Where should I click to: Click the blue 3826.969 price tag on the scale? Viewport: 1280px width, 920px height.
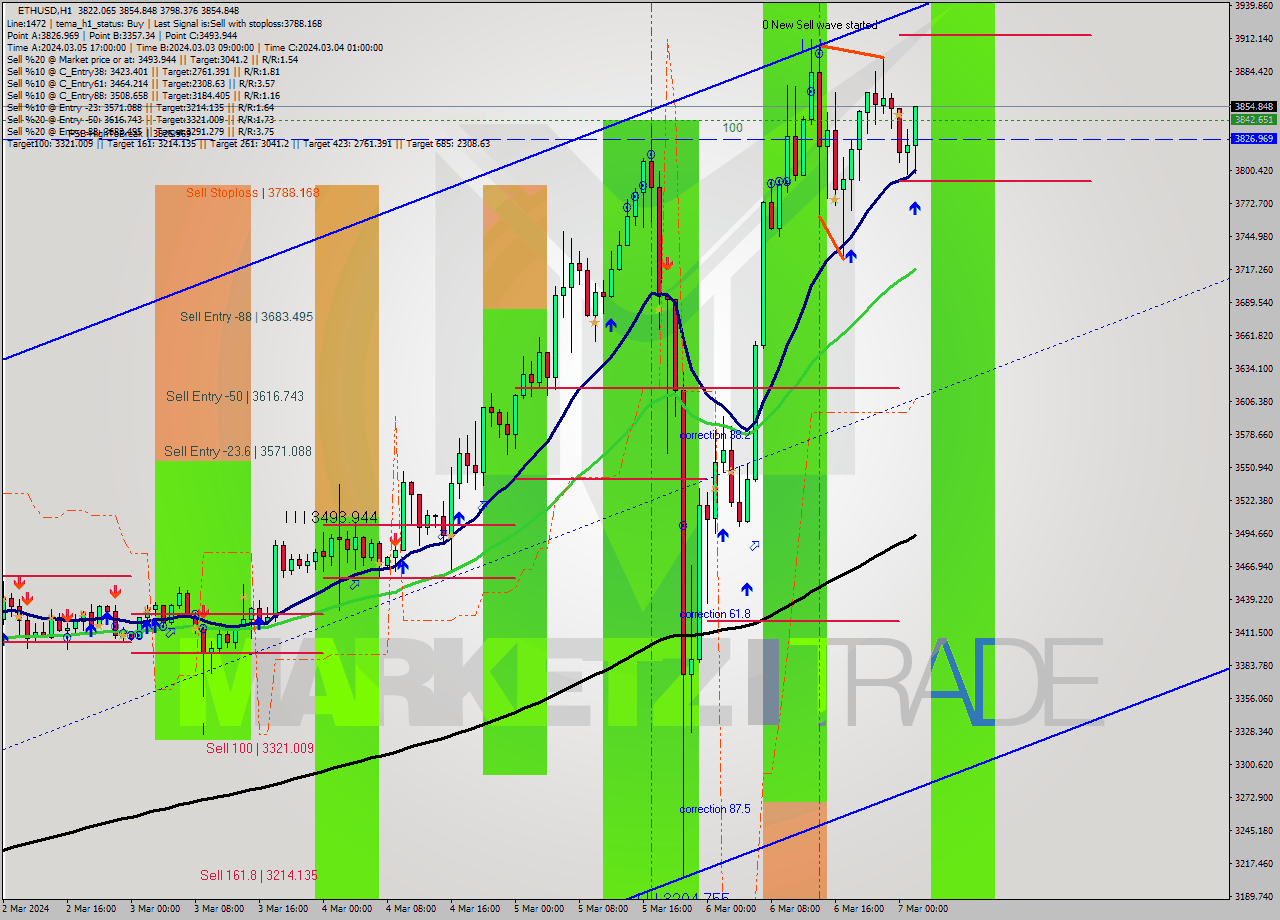point(1252,139)
